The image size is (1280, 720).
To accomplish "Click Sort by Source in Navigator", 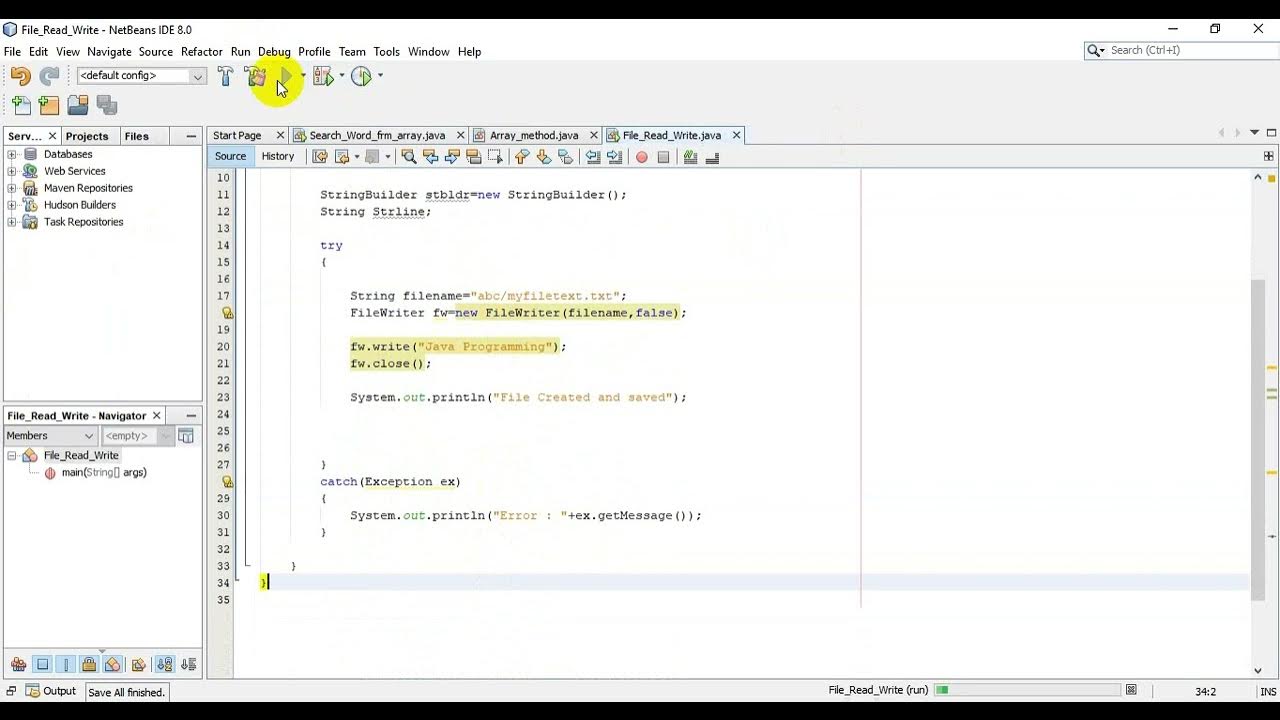I will [x=189, y=664].
